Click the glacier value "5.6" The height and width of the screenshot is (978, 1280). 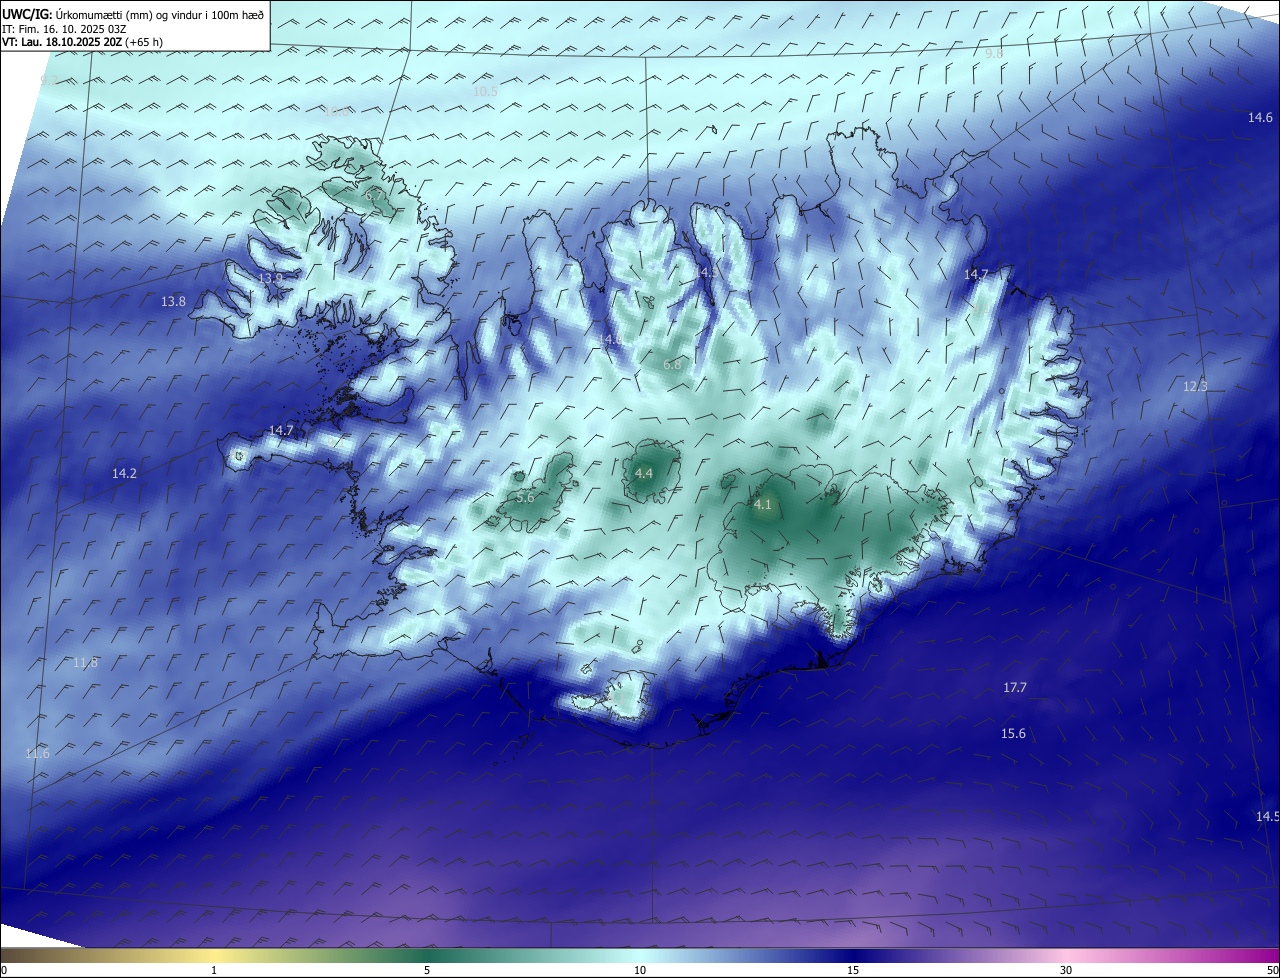pyautogui.click(x=525, y=497)
